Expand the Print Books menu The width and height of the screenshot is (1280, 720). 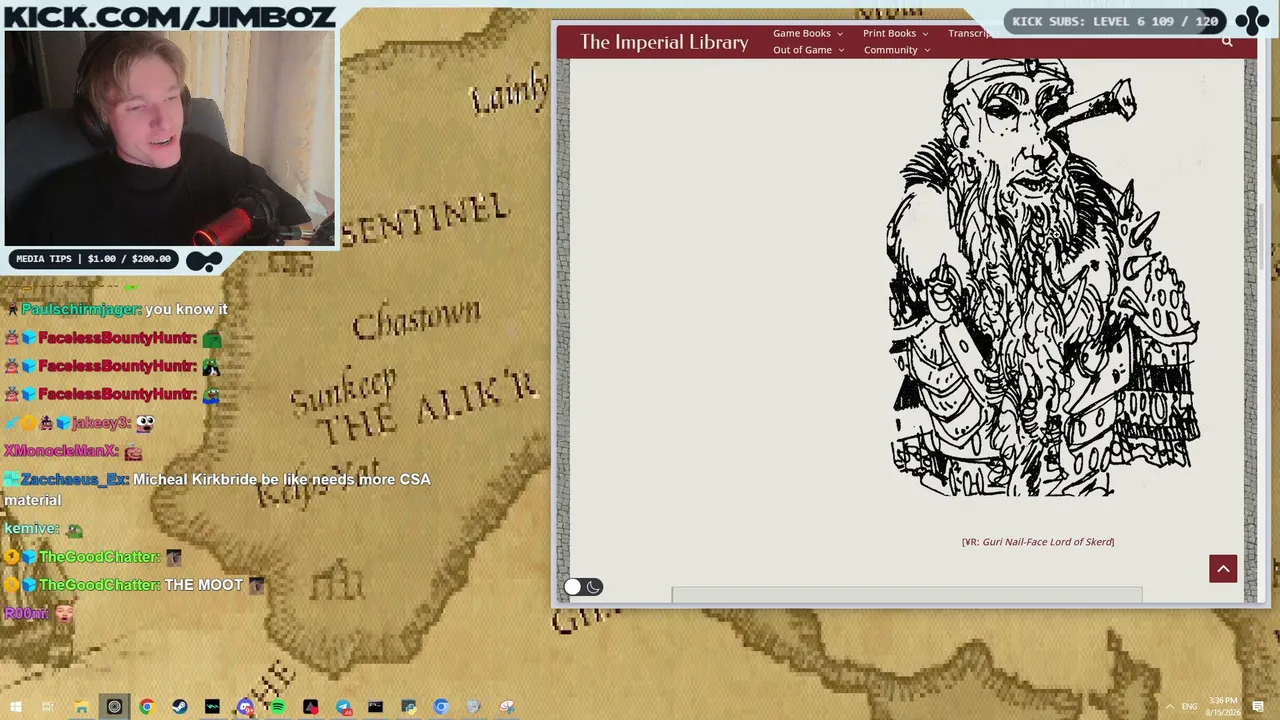895,33
